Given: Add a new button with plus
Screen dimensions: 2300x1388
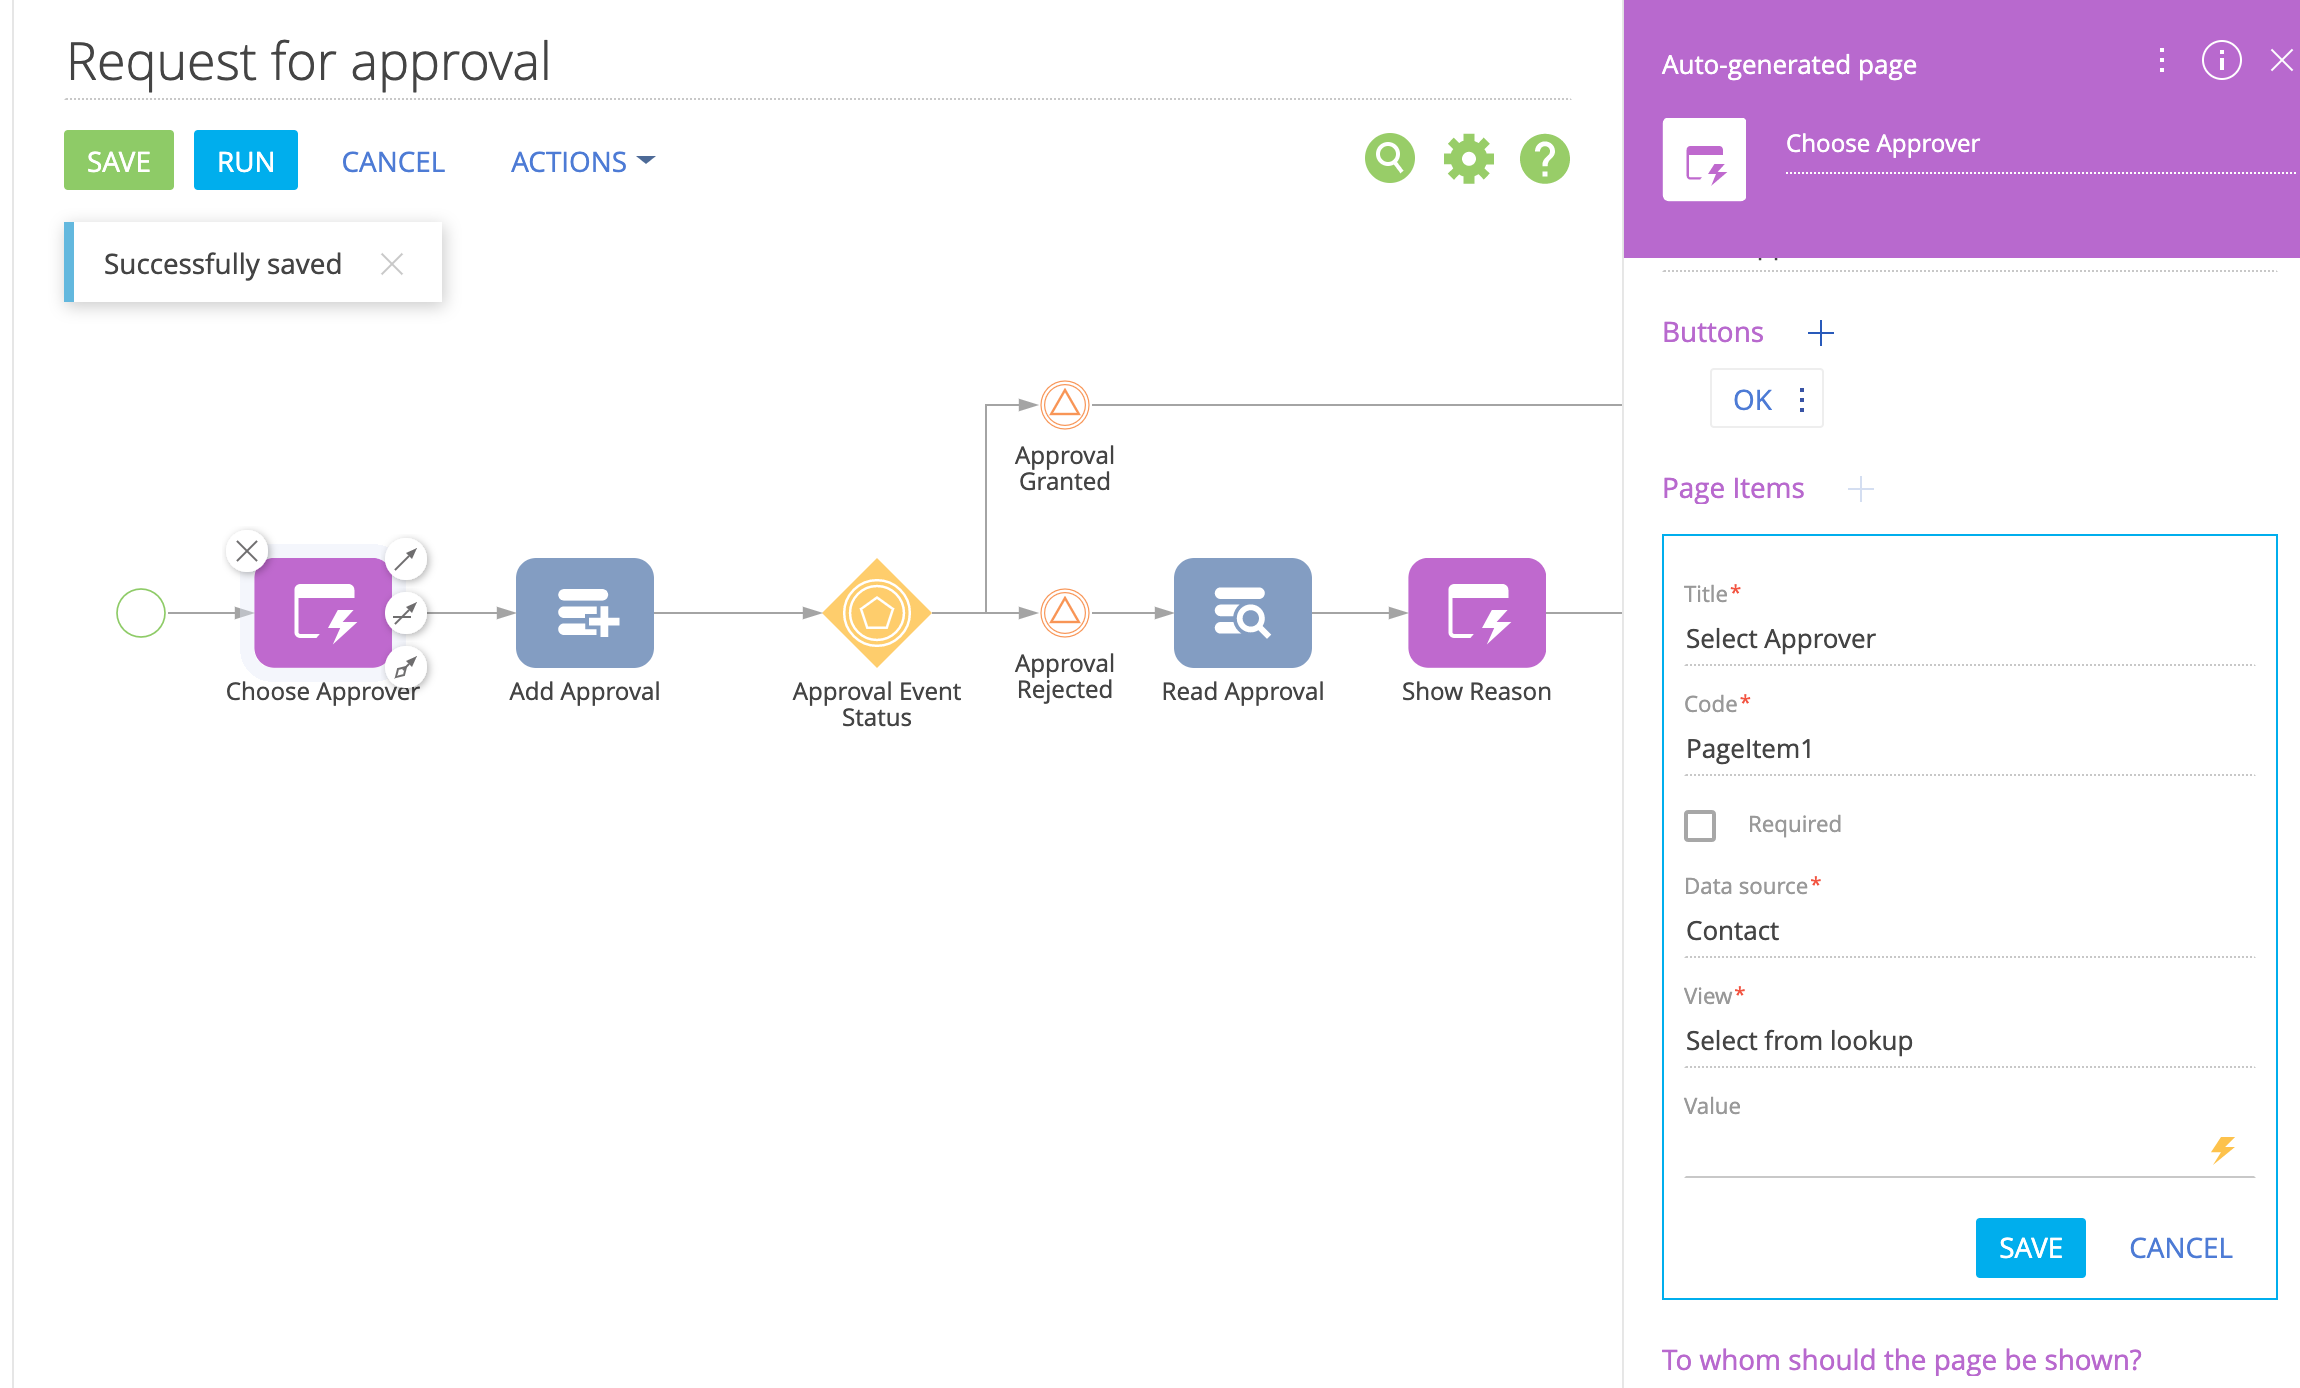Looking at the screenshot, I should click(1821, 333).
